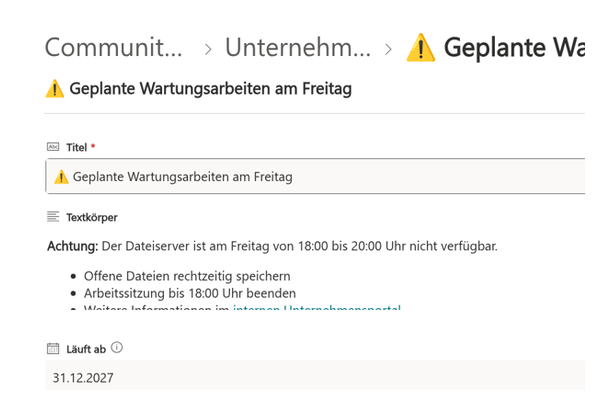Open the internen Unternehmensportal link
The height and width of the screenshot is (400, 600).
(317, 307)
